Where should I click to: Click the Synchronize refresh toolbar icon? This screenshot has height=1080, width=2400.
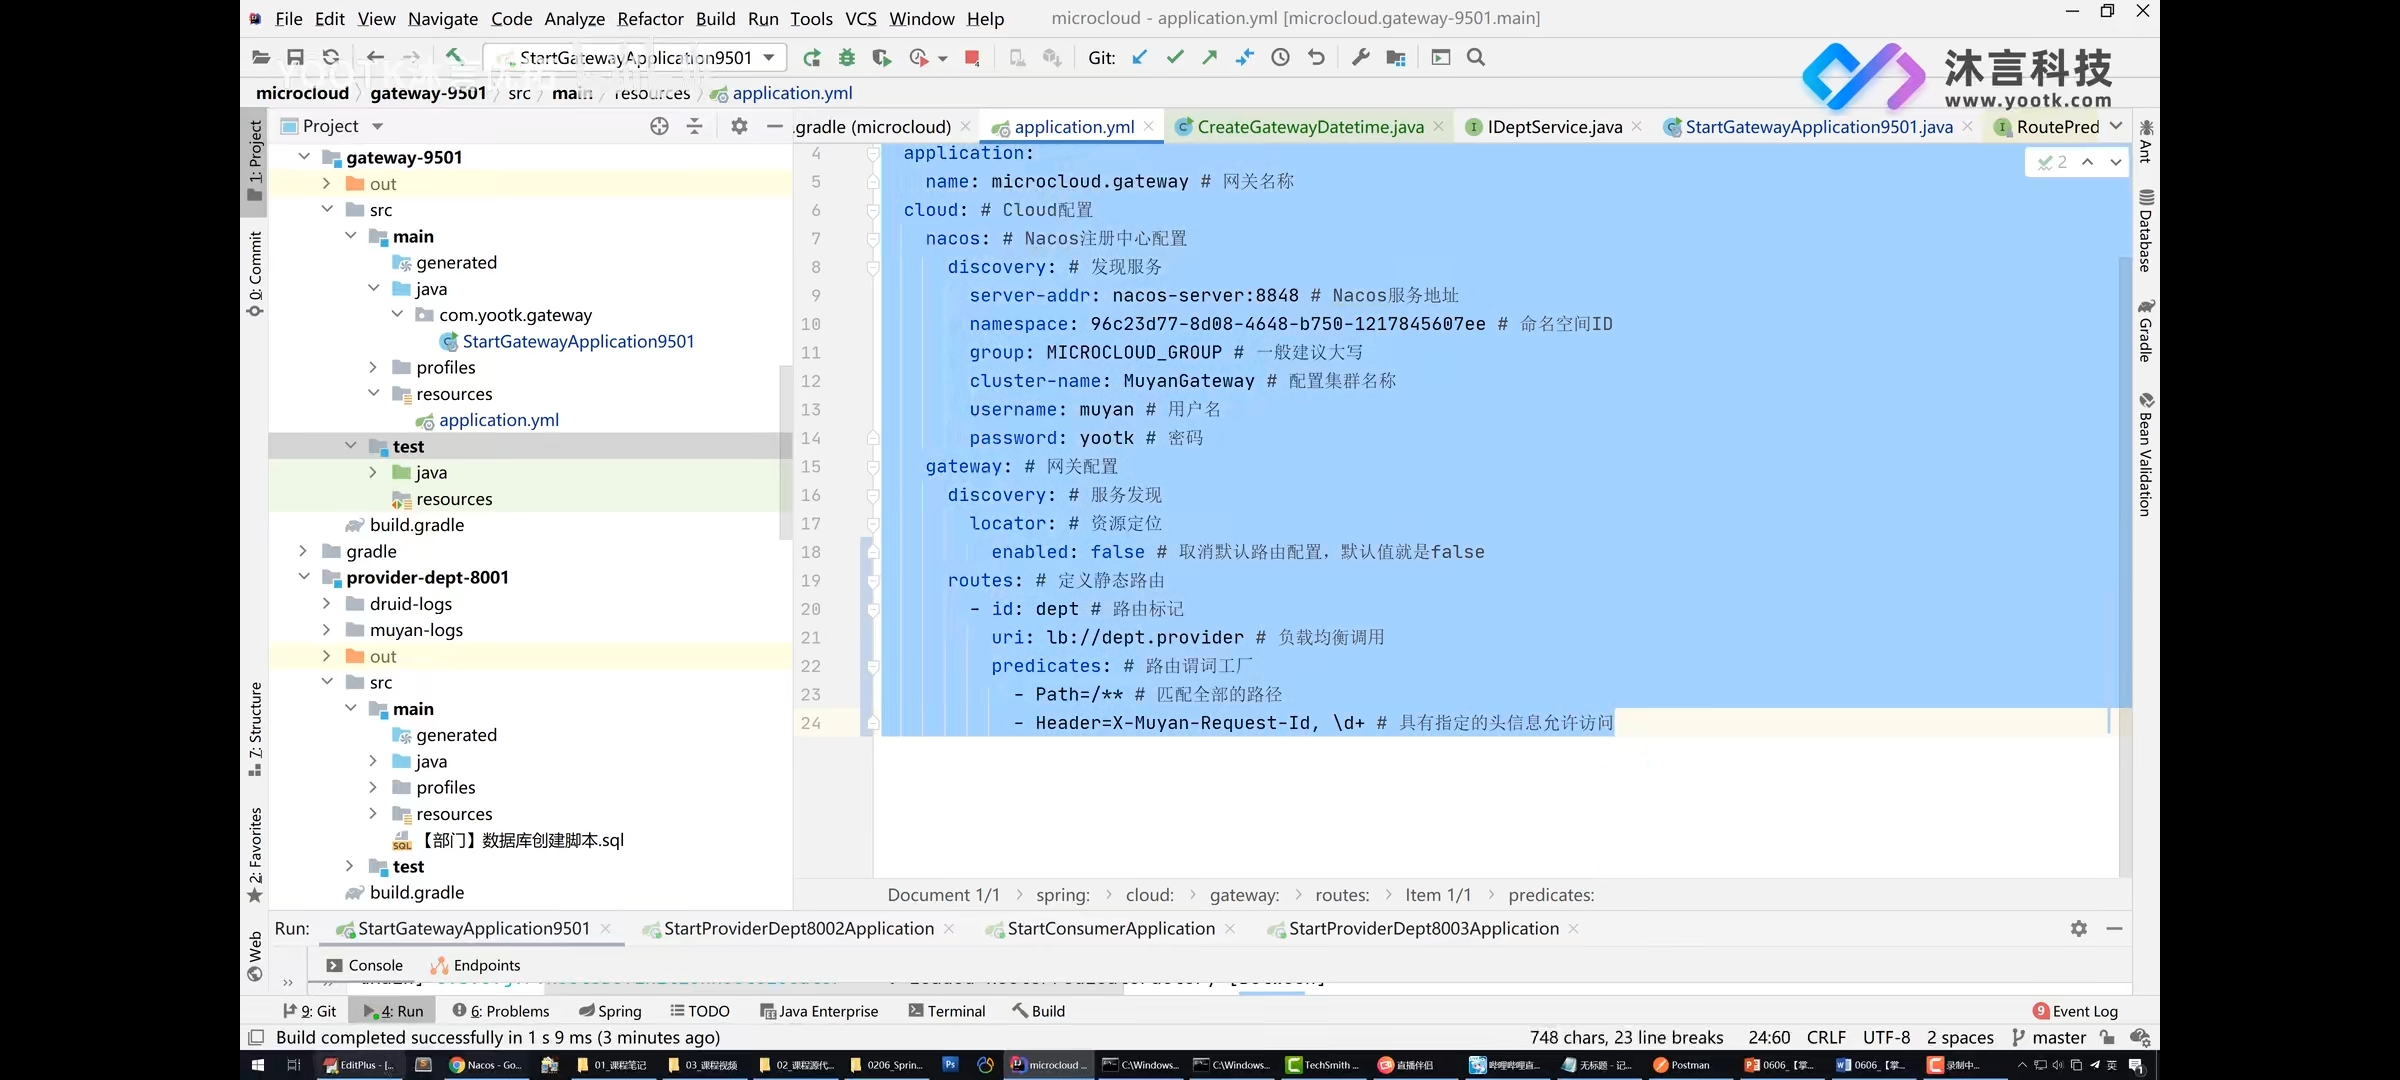click(331, 57)
